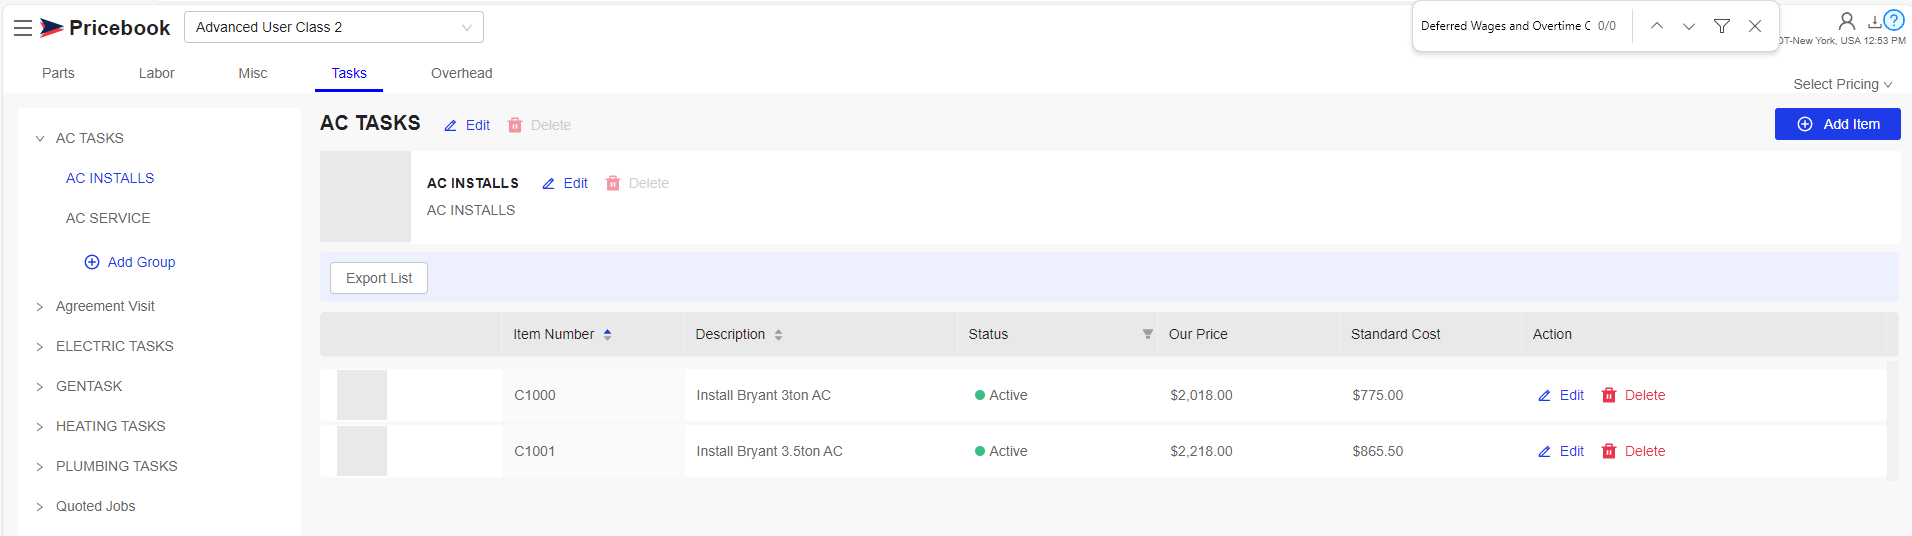
Task: Click the Export List button
Action: coord(379,278)
